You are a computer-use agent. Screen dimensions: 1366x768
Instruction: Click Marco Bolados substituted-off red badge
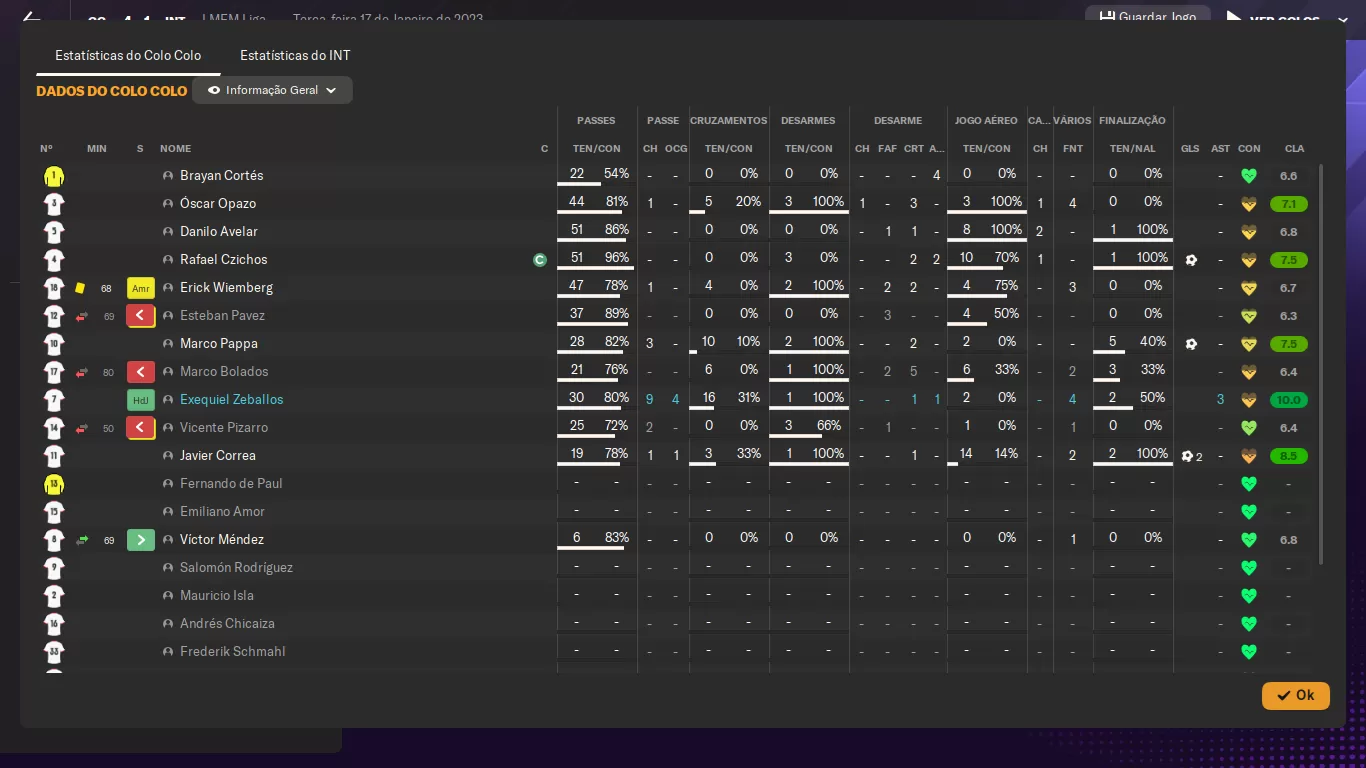[x=141, y=372]
